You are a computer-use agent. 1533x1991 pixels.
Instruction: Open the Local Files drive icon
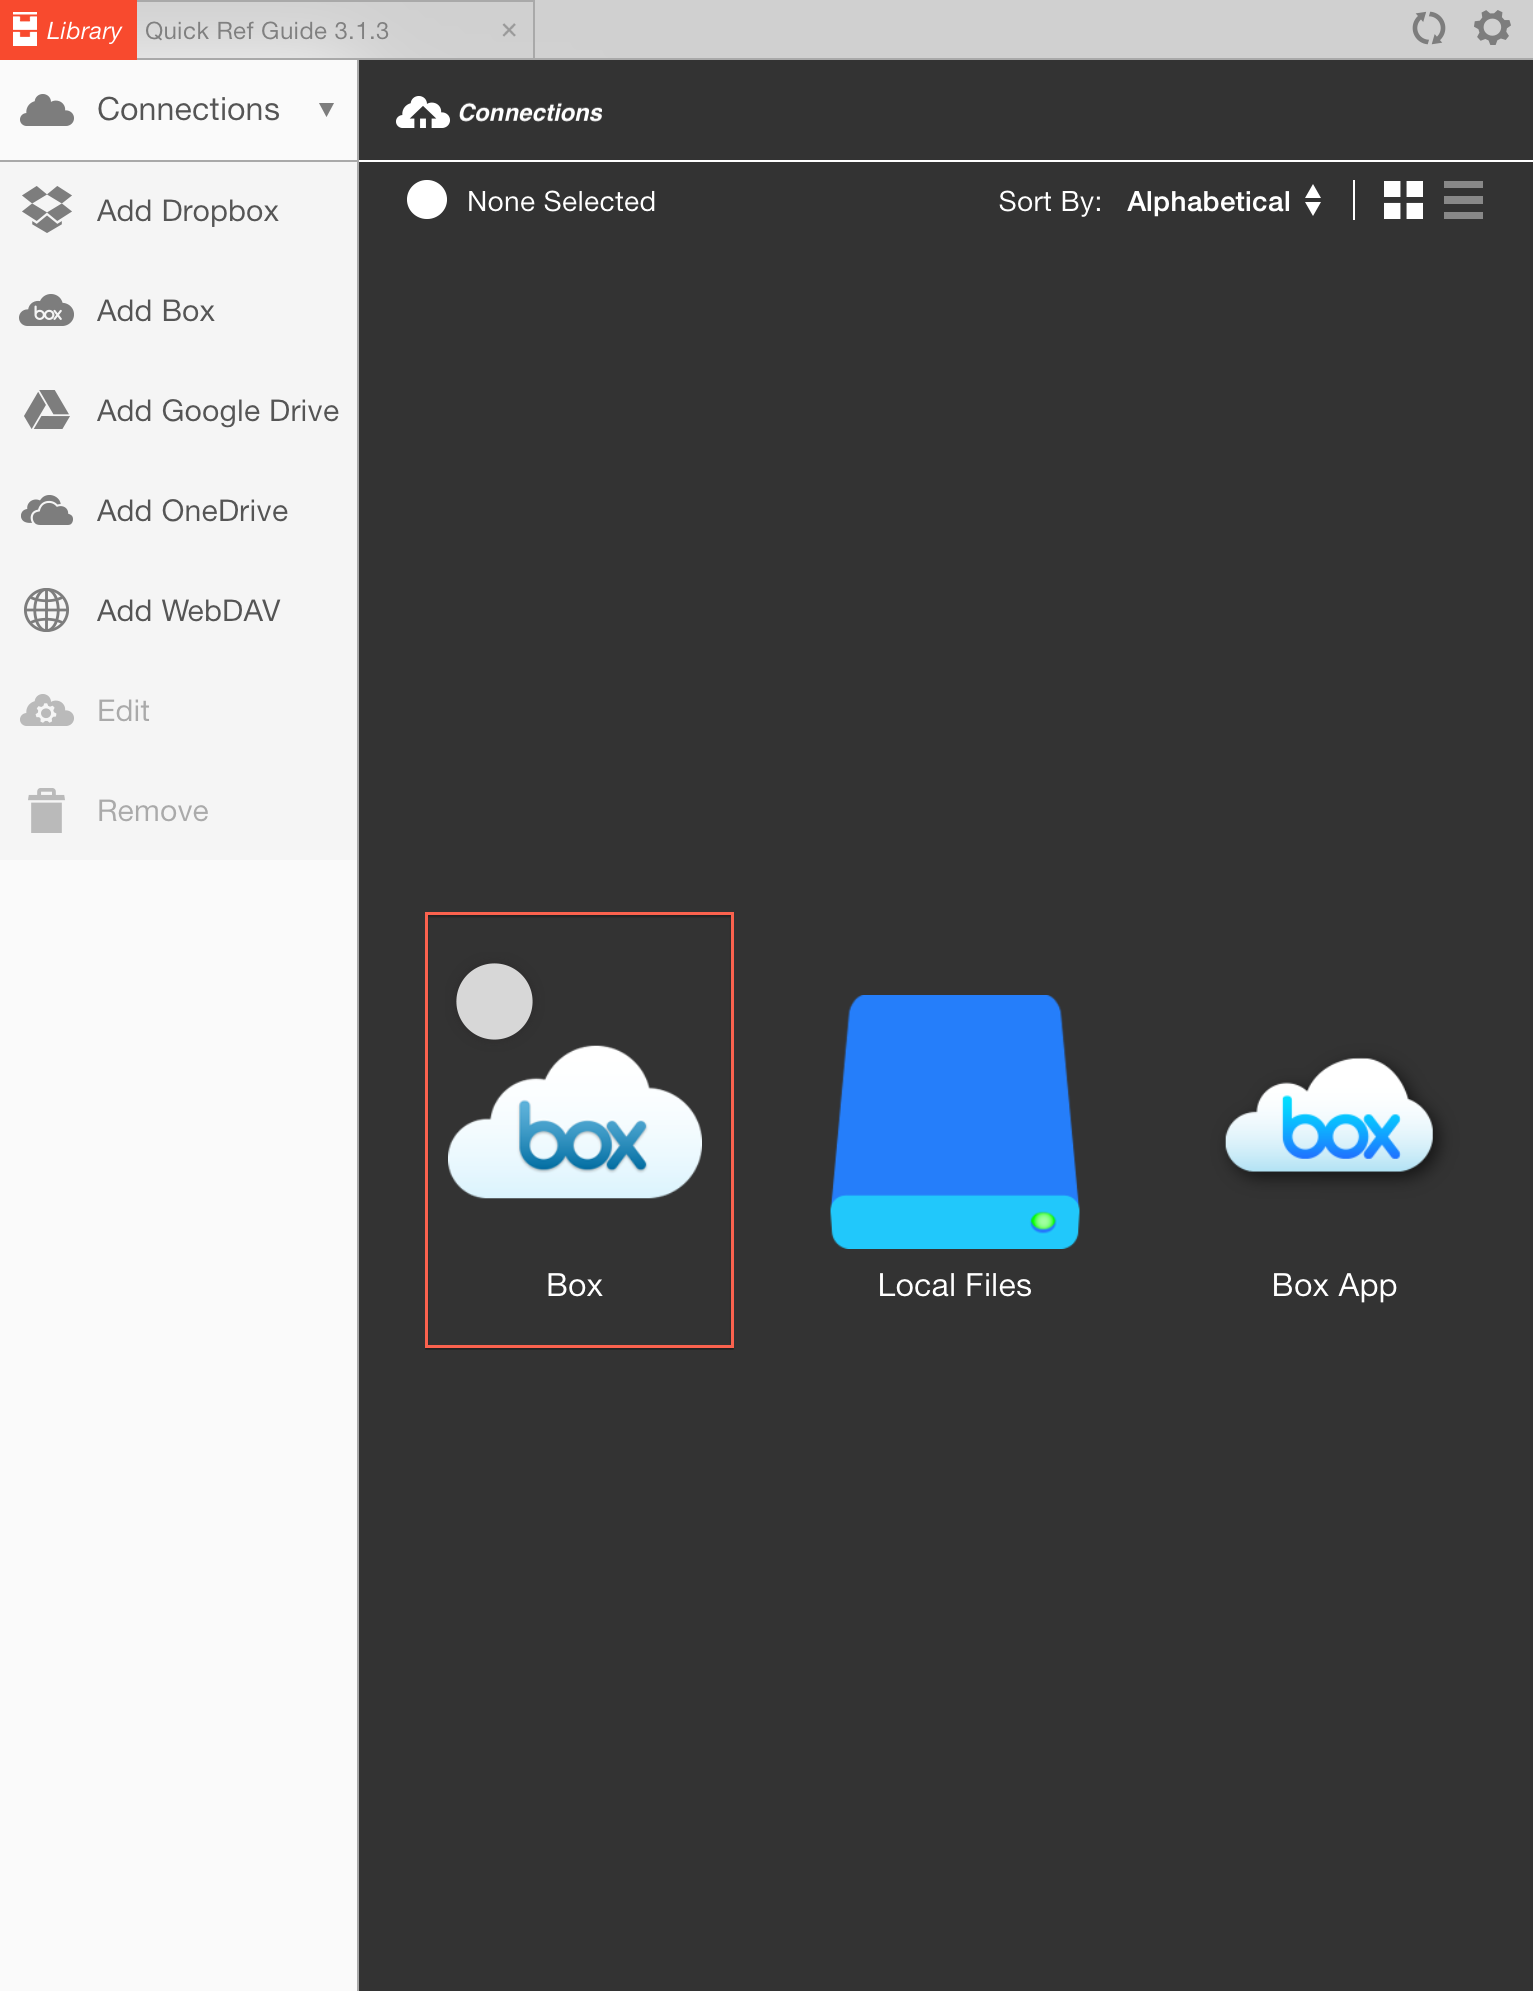pos(955,1121)
